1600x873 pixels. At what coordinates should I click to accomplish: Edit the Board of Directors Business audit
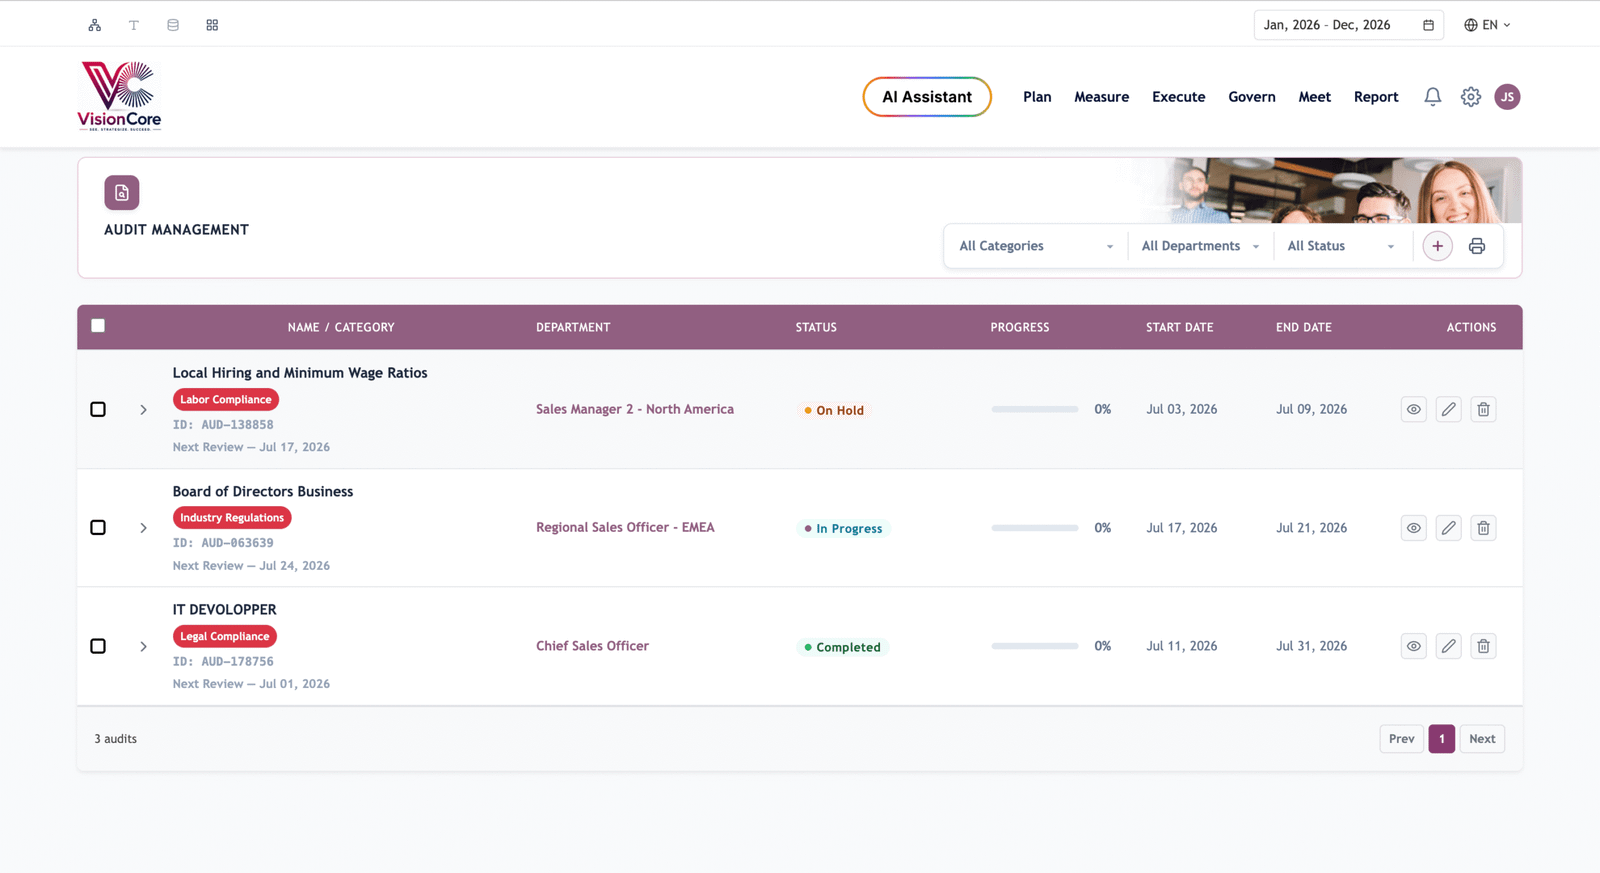[x=1449, y=528]
